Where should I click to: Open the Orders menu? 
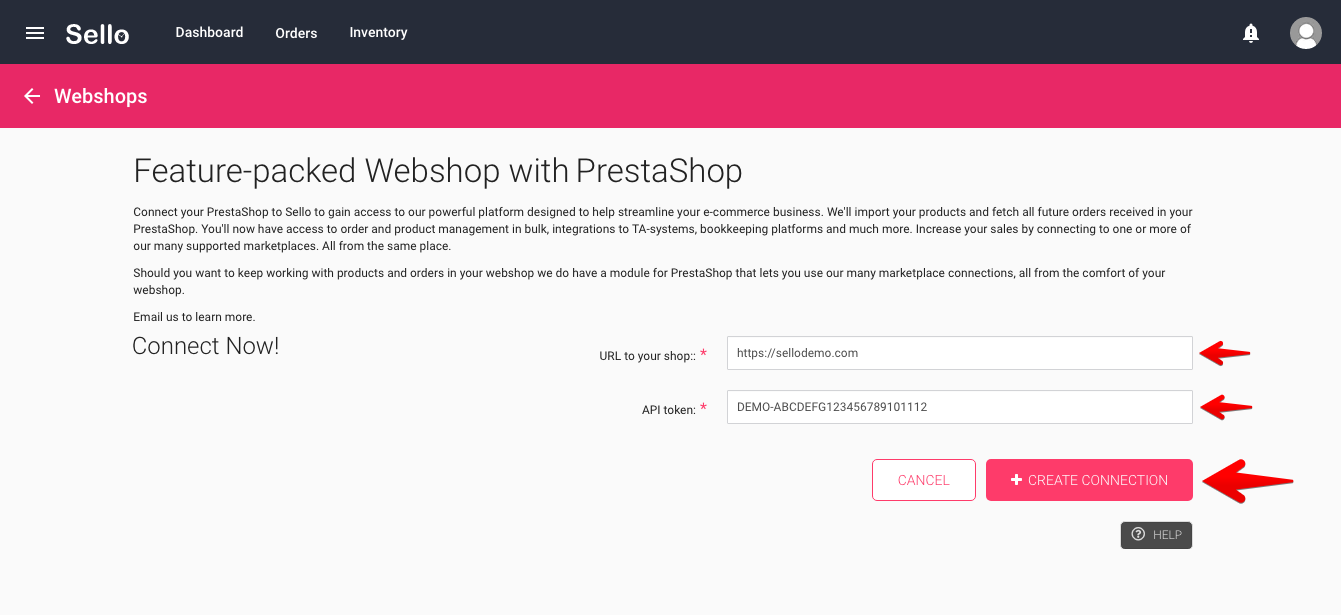[x=296, y=33]
